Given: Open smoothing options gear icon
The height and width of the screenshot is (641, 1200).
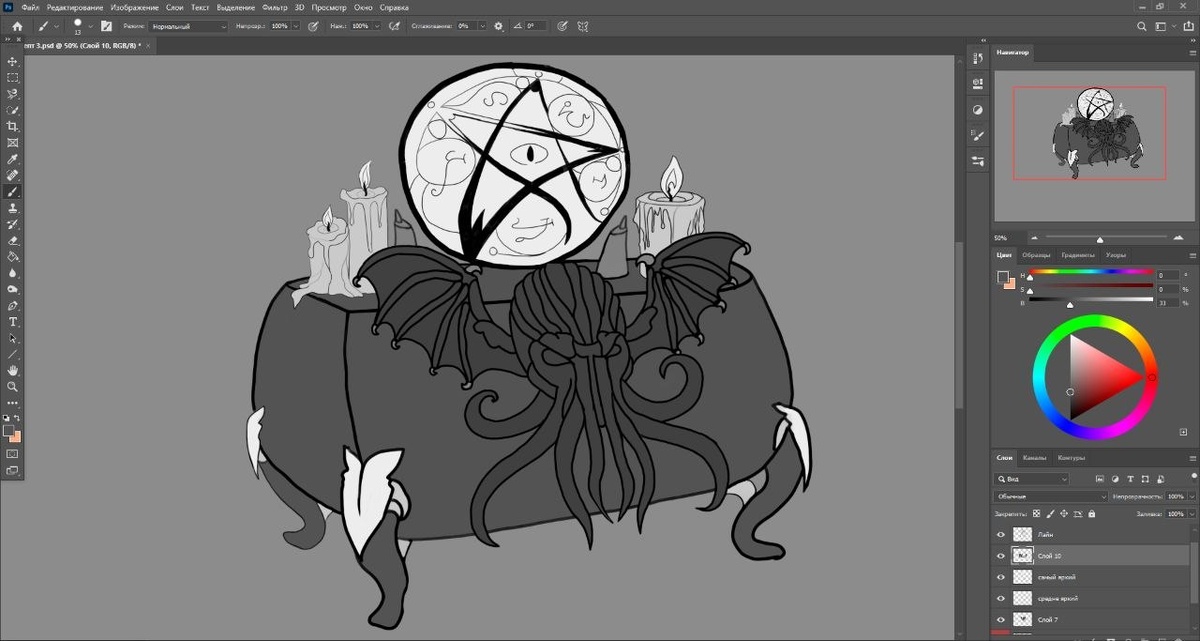Looking at the screenshot, I should point(499,26).
